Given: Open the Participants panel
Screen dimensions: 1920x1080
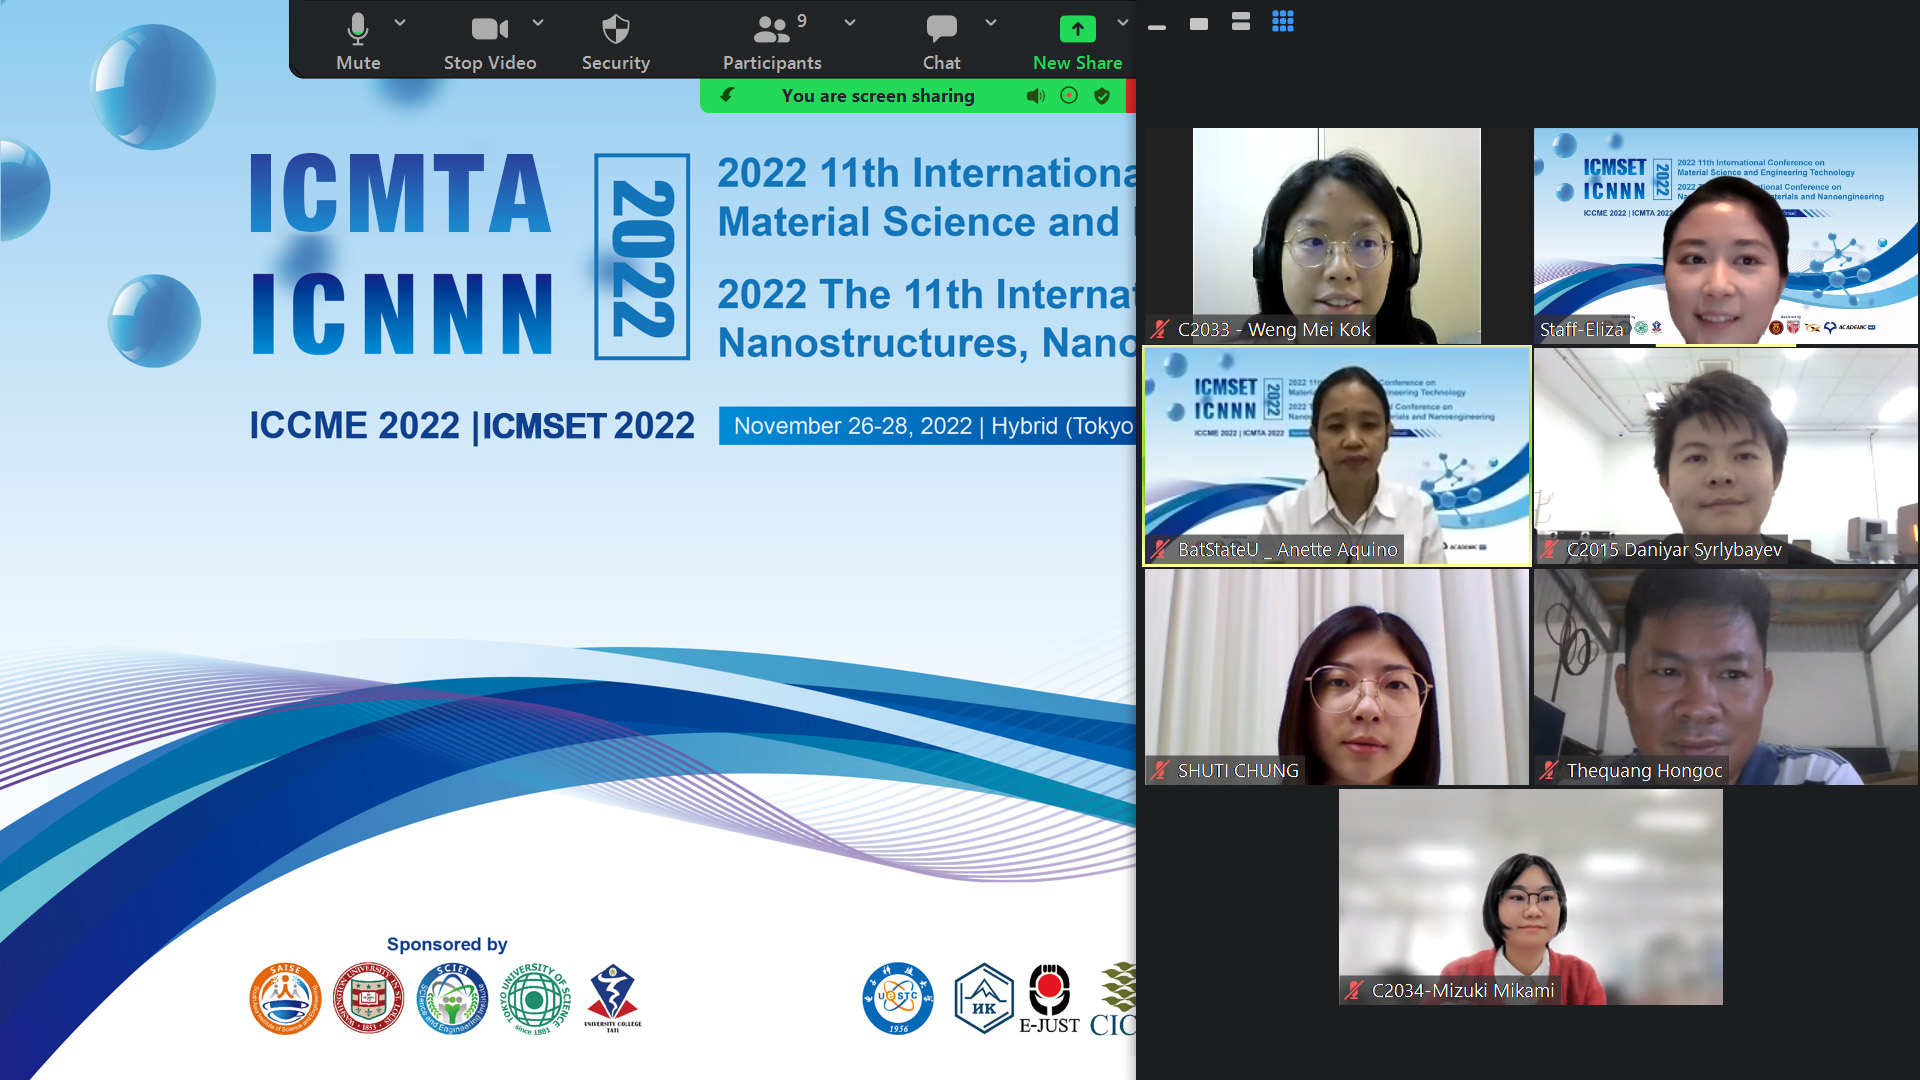Looking at the screenshot, I should tap(772, 42).
